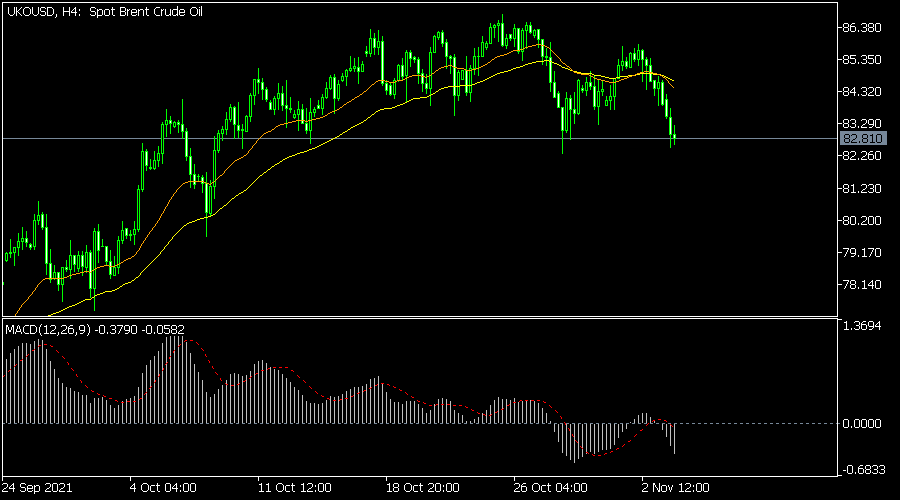
Task: Click the time label 2 Nov 12:00
Action: (676, 488)
